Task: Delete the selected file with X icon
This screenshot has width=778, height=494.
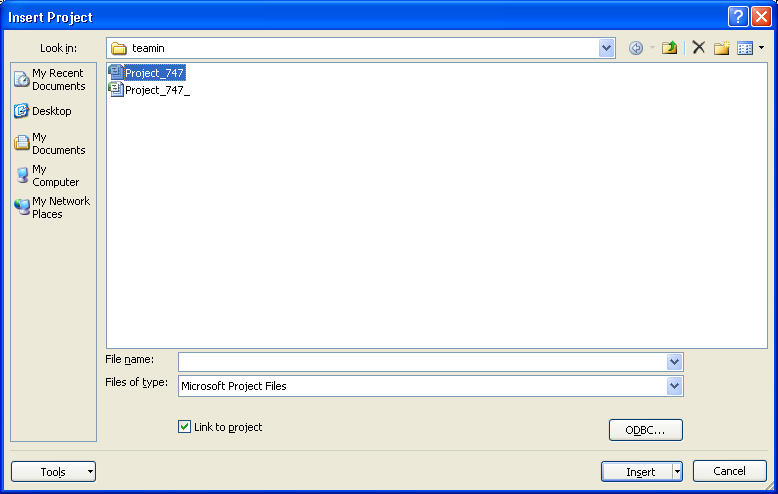Action: 699,48
